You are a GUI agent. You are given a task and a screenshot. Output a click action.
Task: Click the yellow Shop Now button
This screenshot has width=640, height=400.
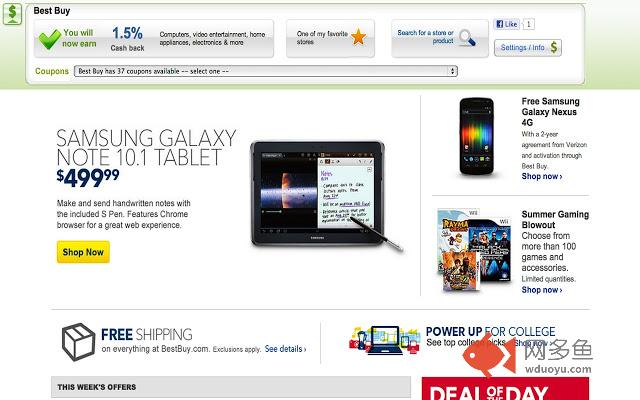(x=83, y=252)
